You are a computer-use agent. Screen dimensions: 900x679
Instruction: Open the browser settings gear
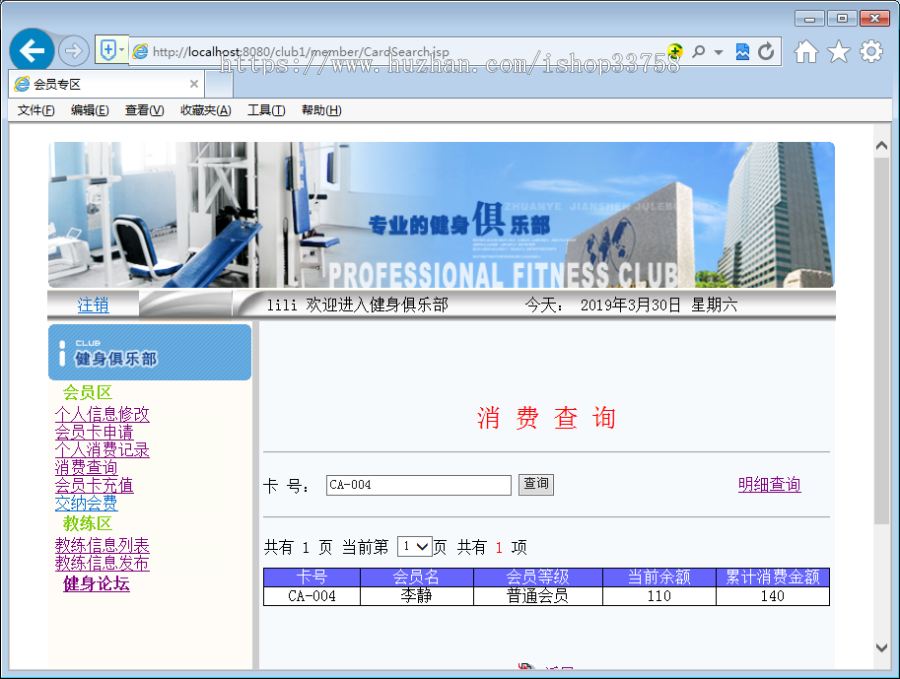coord(870,51)
